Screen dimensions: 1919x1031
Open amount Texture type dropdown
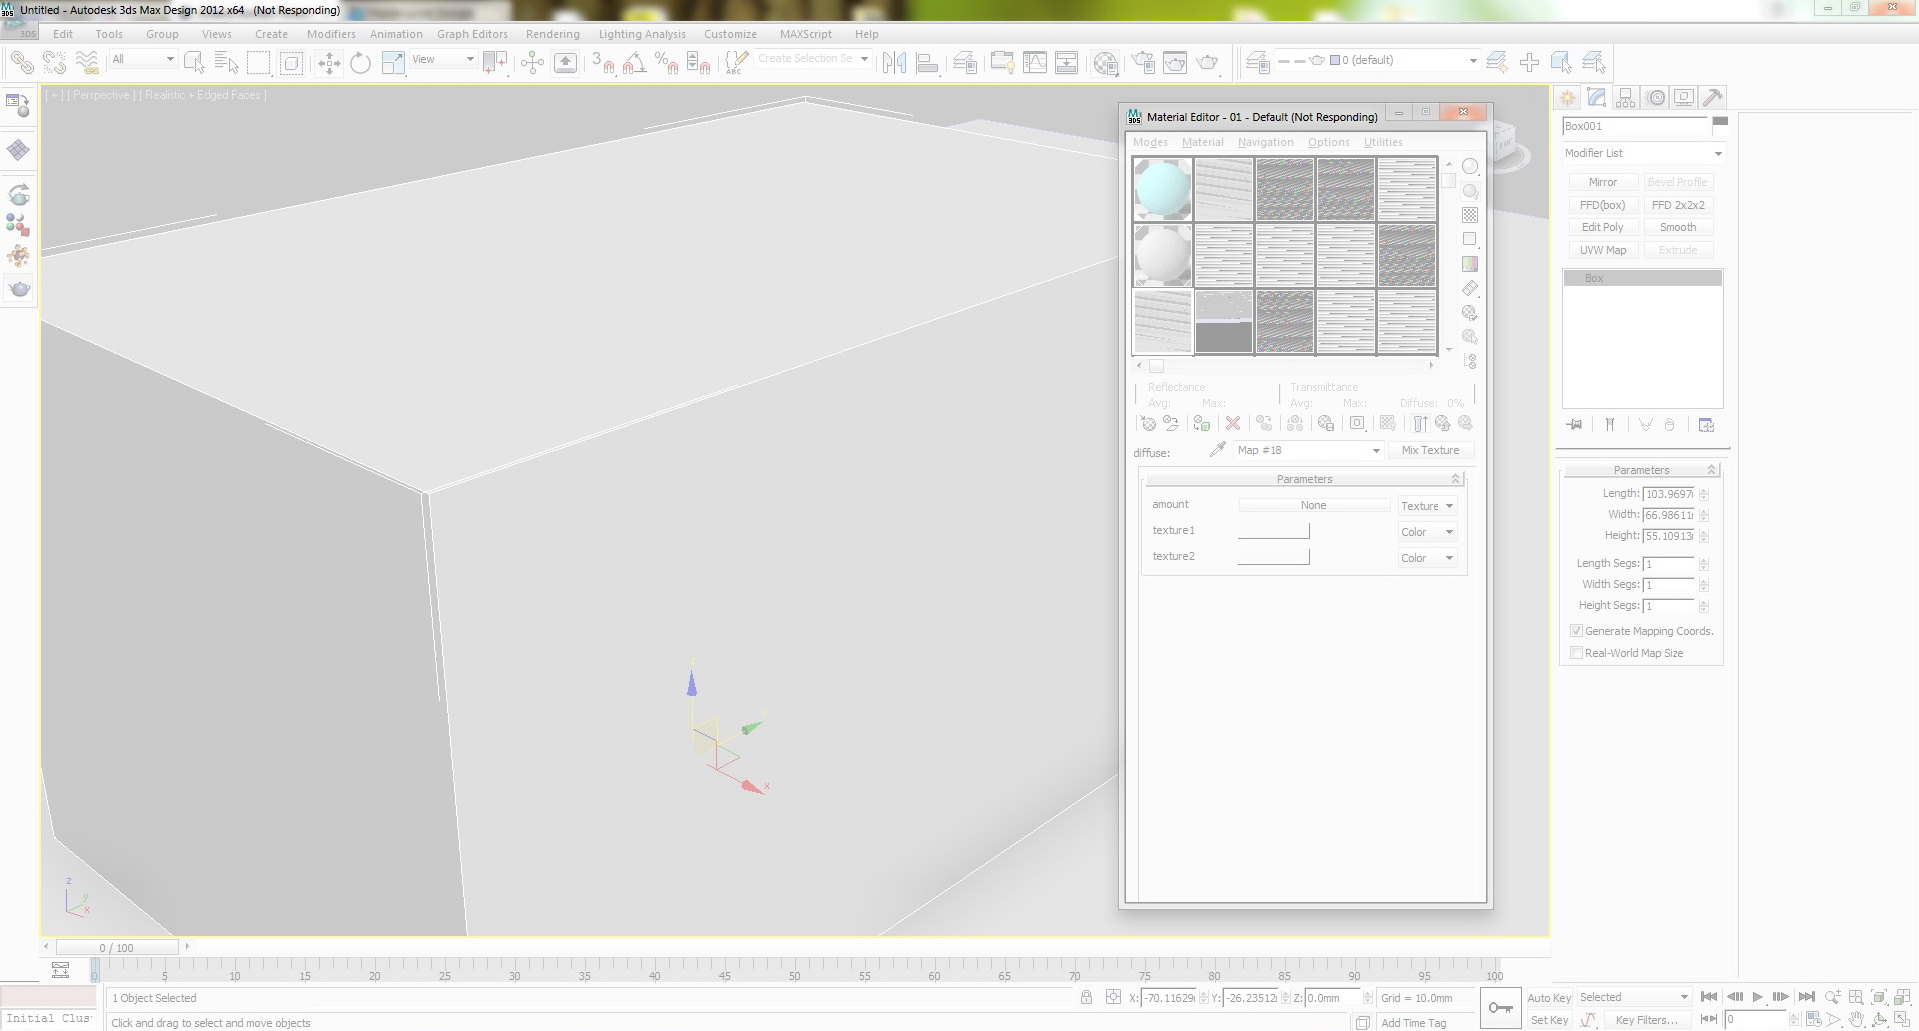tap(1427, 506)
